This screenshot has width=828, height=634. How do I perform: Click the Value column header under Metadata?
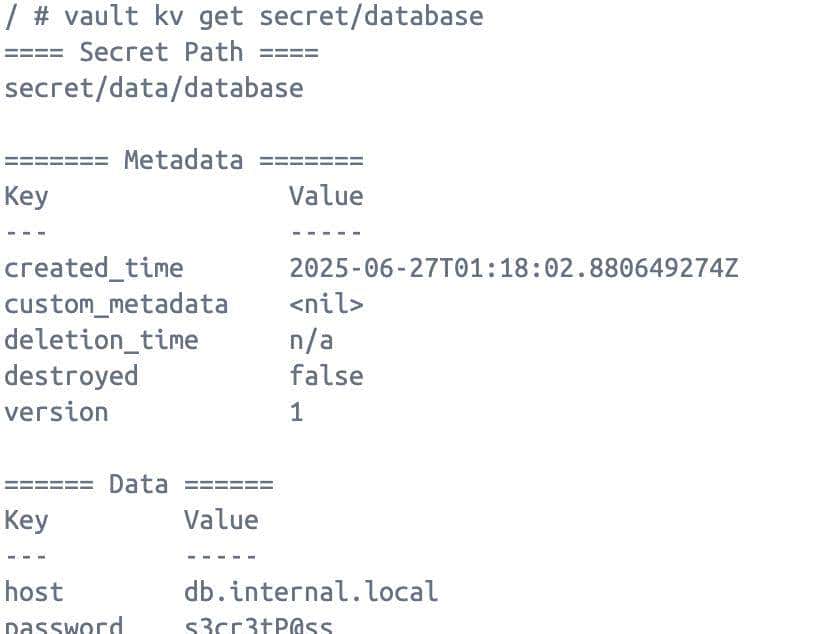pos(326,196)
